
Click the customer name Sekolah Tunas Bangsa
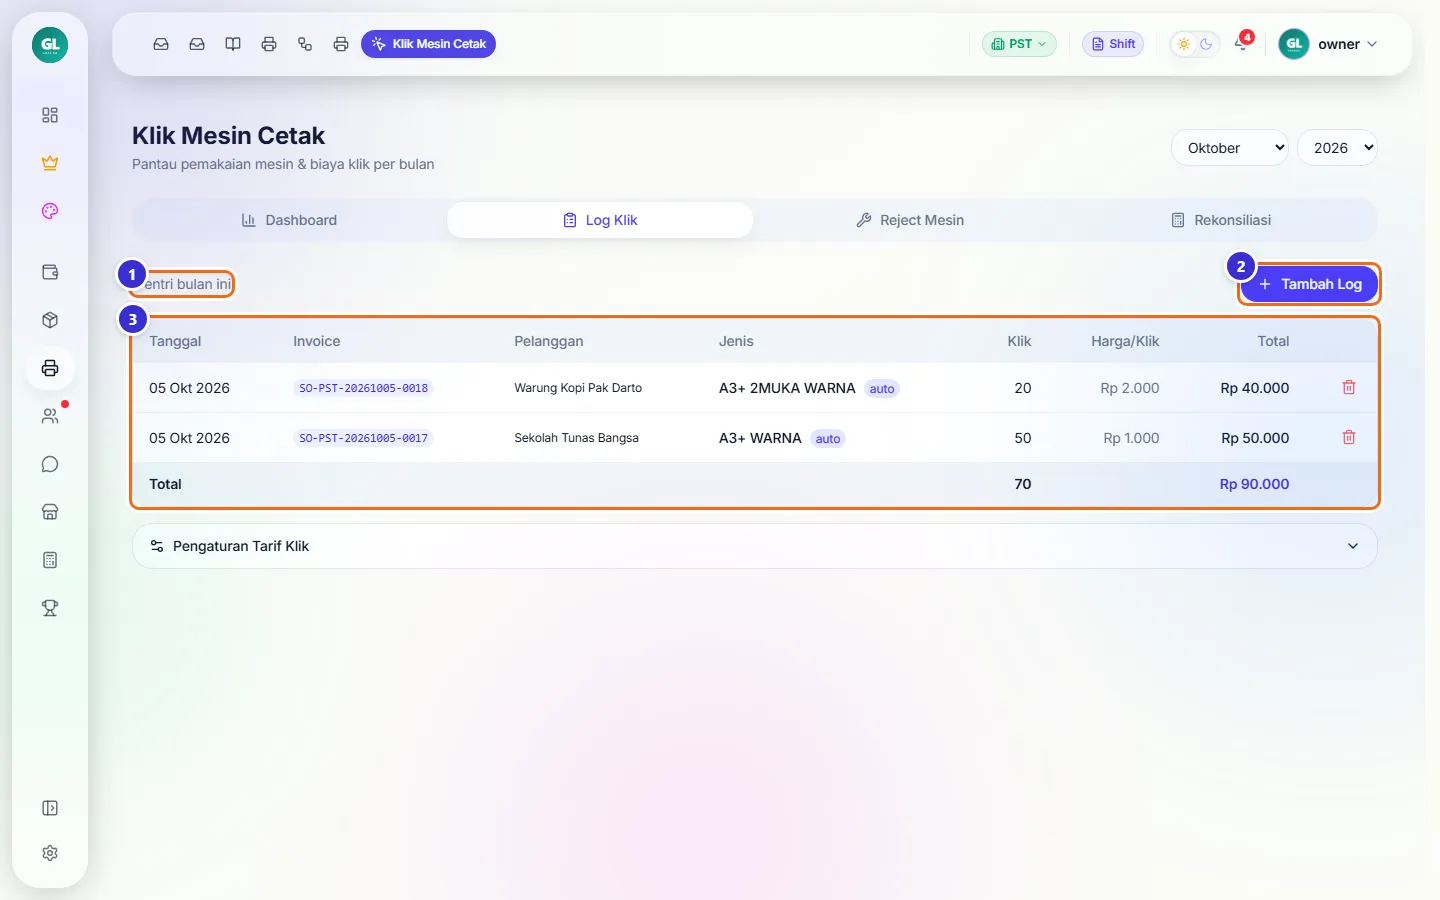pyautogui.click(x=576, y=438)
